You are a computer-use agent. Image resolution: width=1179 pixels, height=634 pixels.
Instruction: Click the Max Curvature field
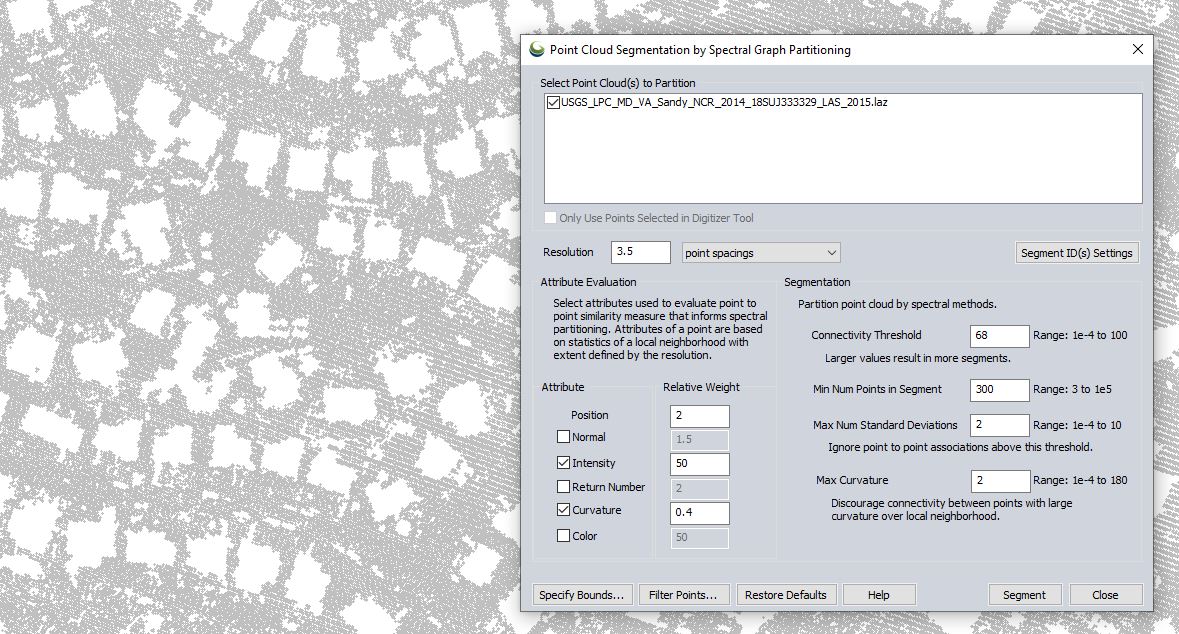tap(999, 481)
